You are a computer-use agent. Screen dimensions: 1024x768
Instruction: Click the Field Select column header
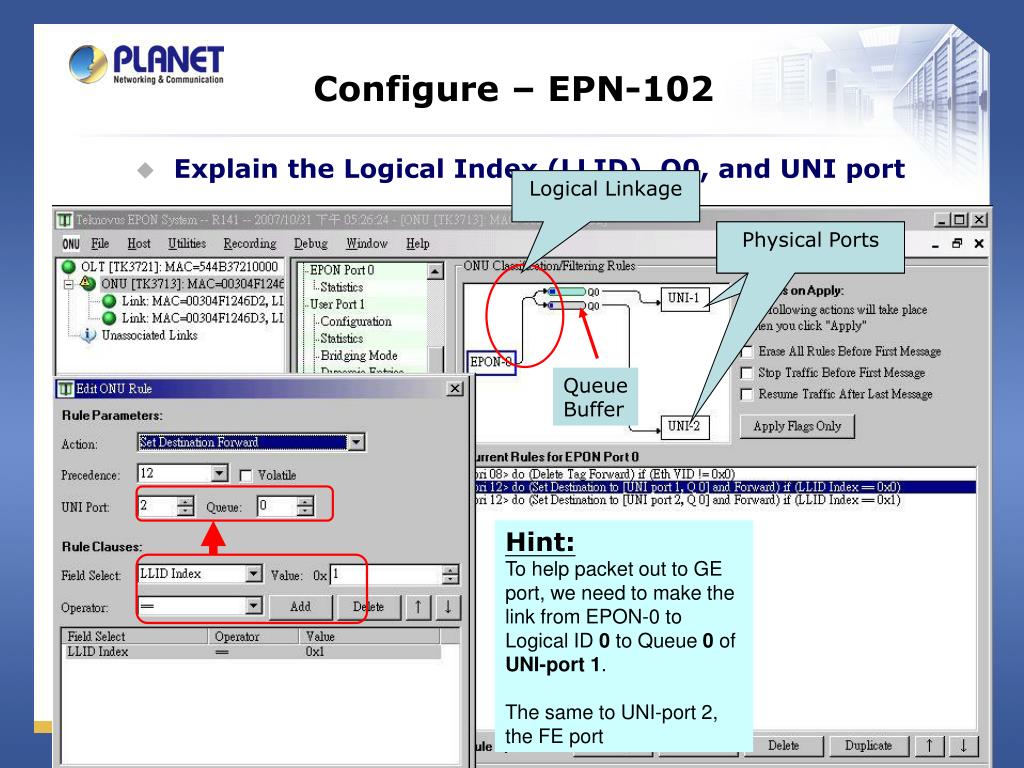pyautogui.click(x=135, y=637)
